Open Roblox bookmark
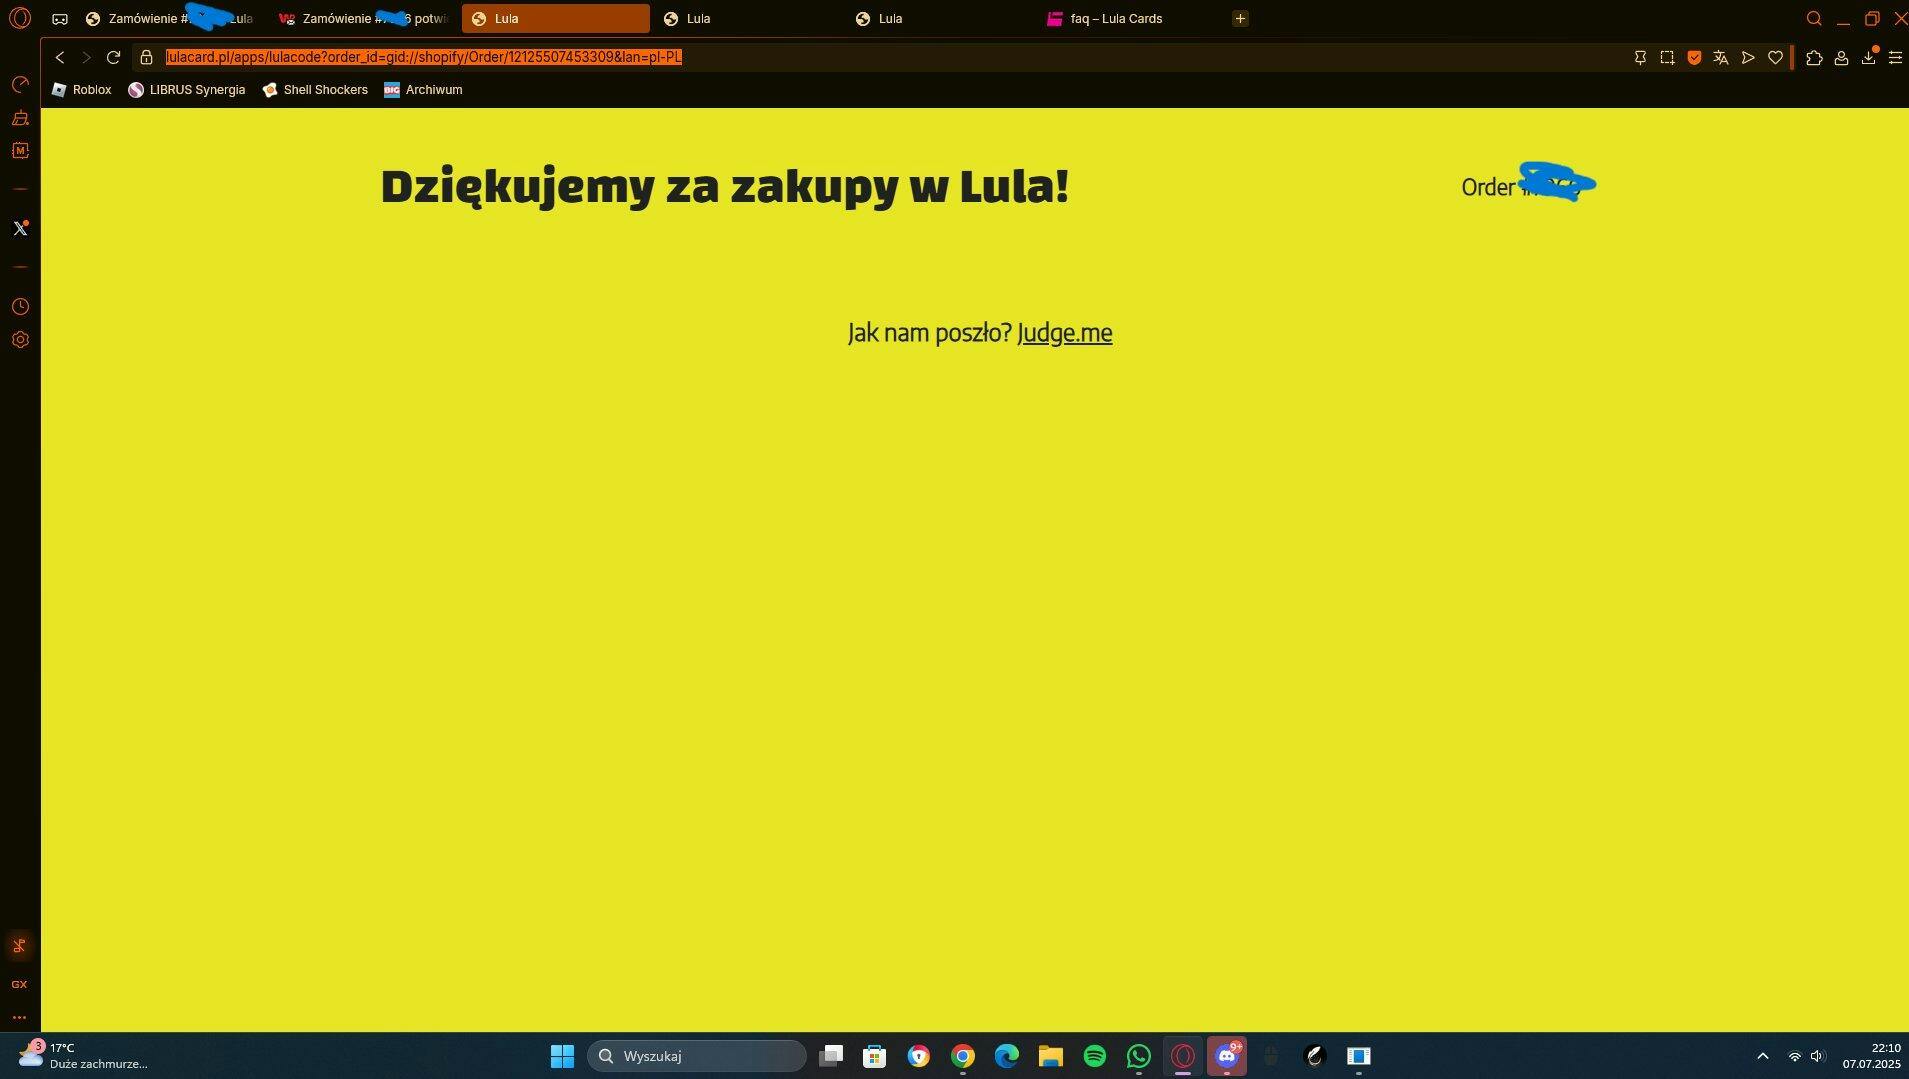1909x1079 pixels. tap(82, 90)
